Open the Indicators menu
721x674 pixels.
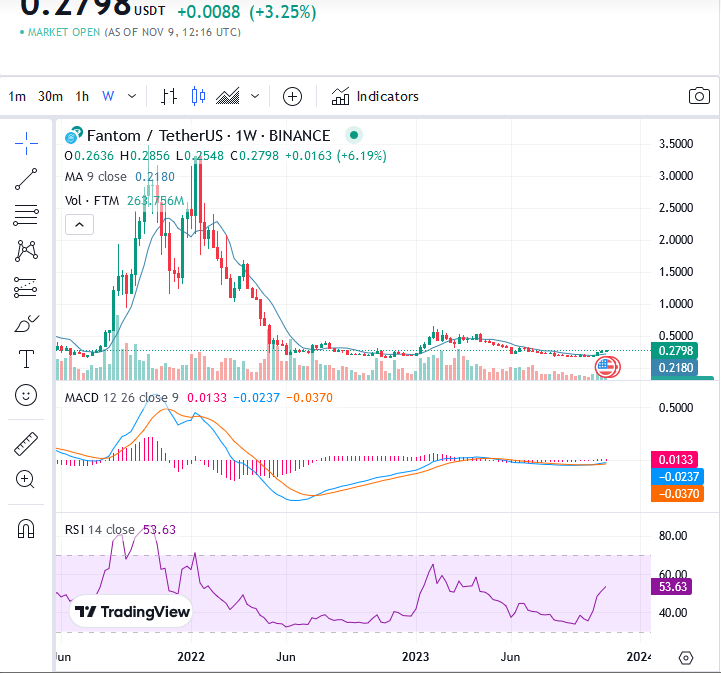375,97
